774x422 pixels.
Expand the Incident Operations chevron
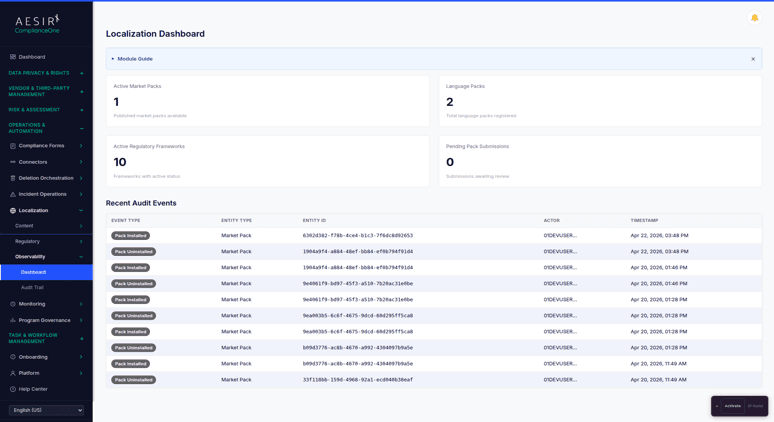point(81,194)
